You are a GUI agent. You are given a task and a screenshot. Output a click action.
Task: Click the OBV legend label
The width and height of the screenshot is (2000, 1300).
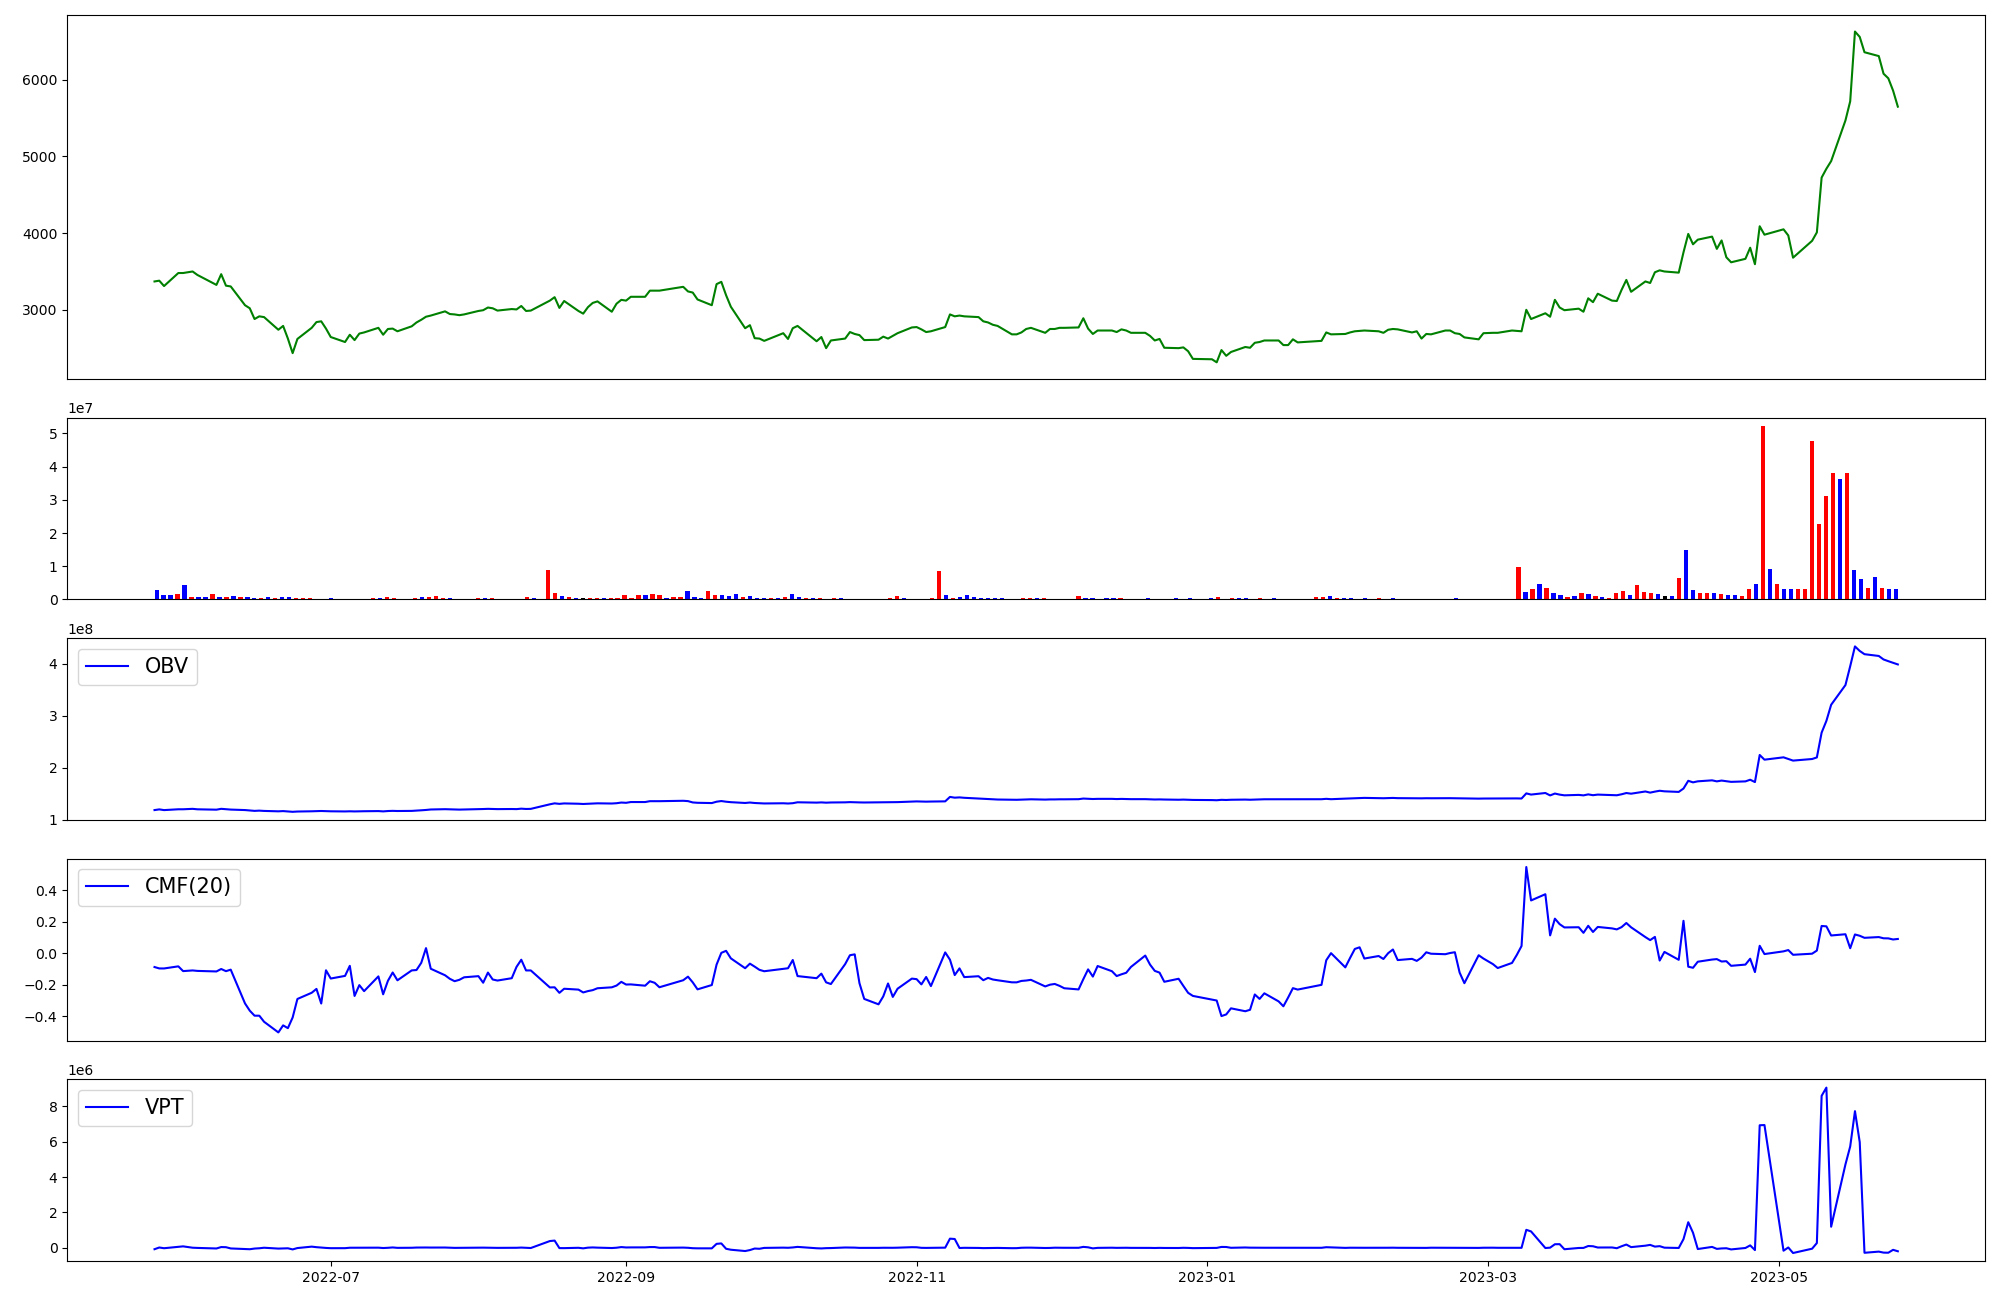[166, 666]
